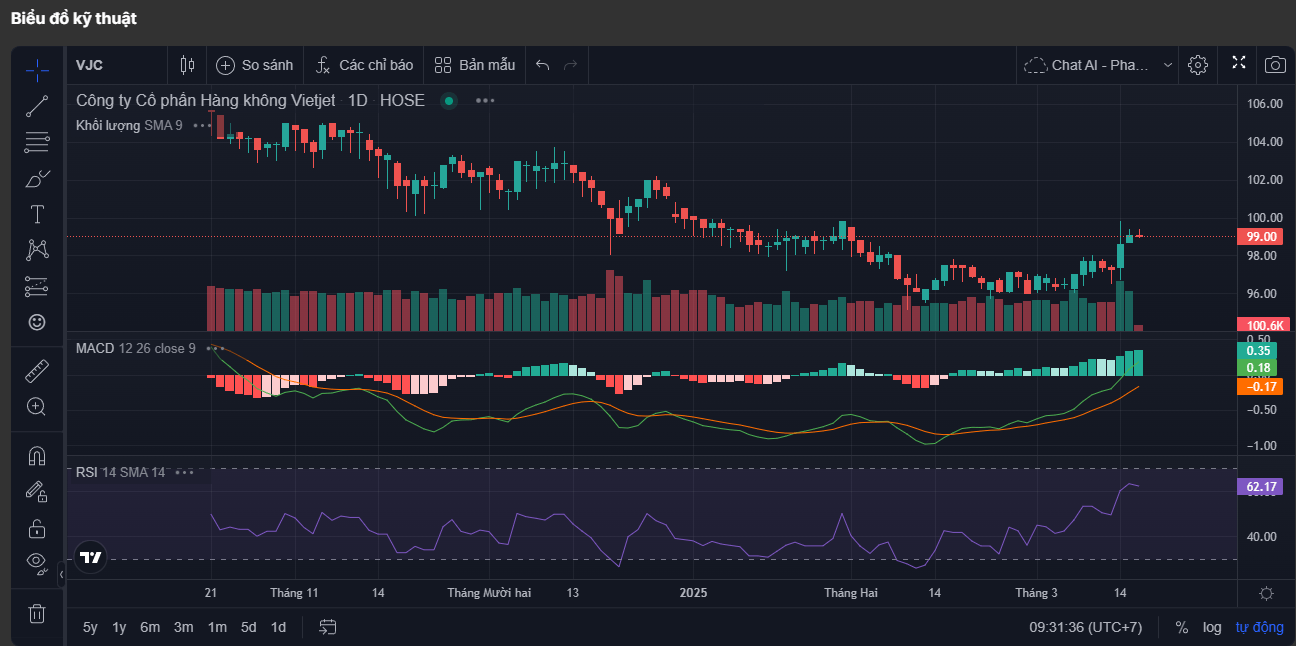Click the trash icon to remove drawings

(x=37, y=613)
